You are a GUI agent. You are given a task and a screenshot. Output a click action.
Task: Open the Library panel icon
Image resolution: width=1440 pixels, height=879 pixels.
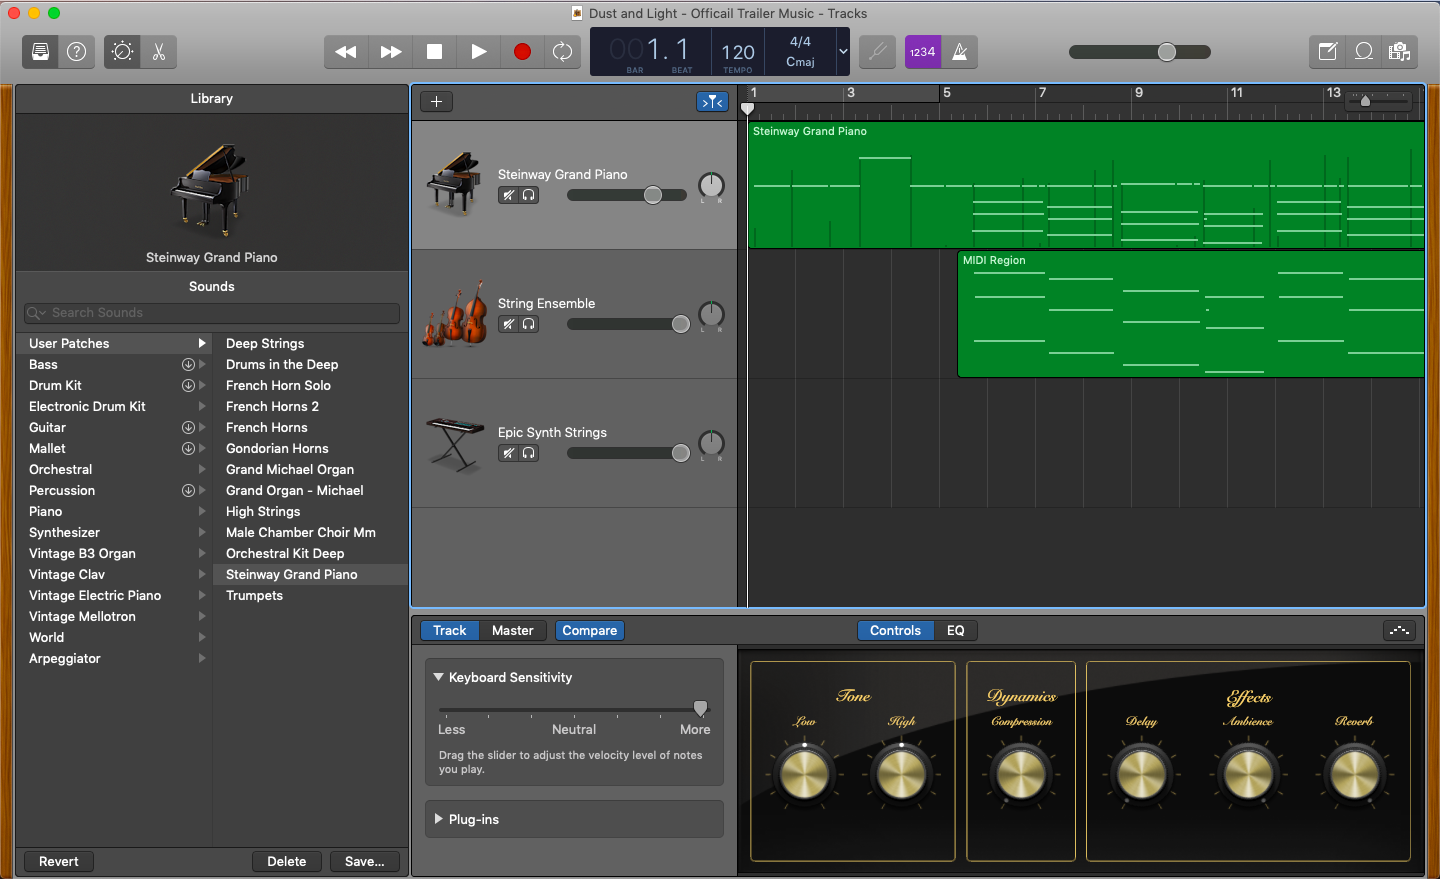(40, 52)
